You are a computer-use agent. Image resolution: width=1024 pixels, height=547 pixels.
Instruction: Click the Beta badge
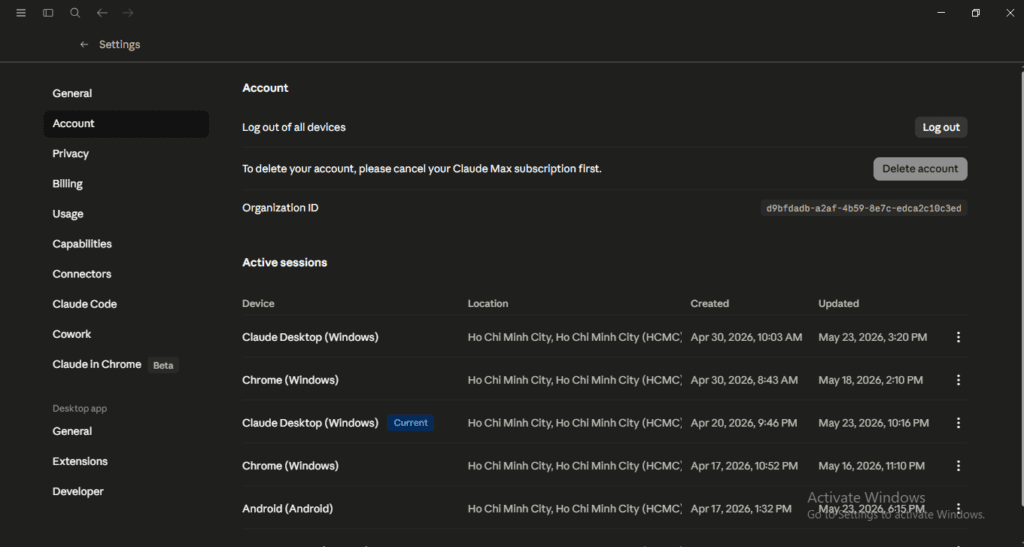pos(163,365)
